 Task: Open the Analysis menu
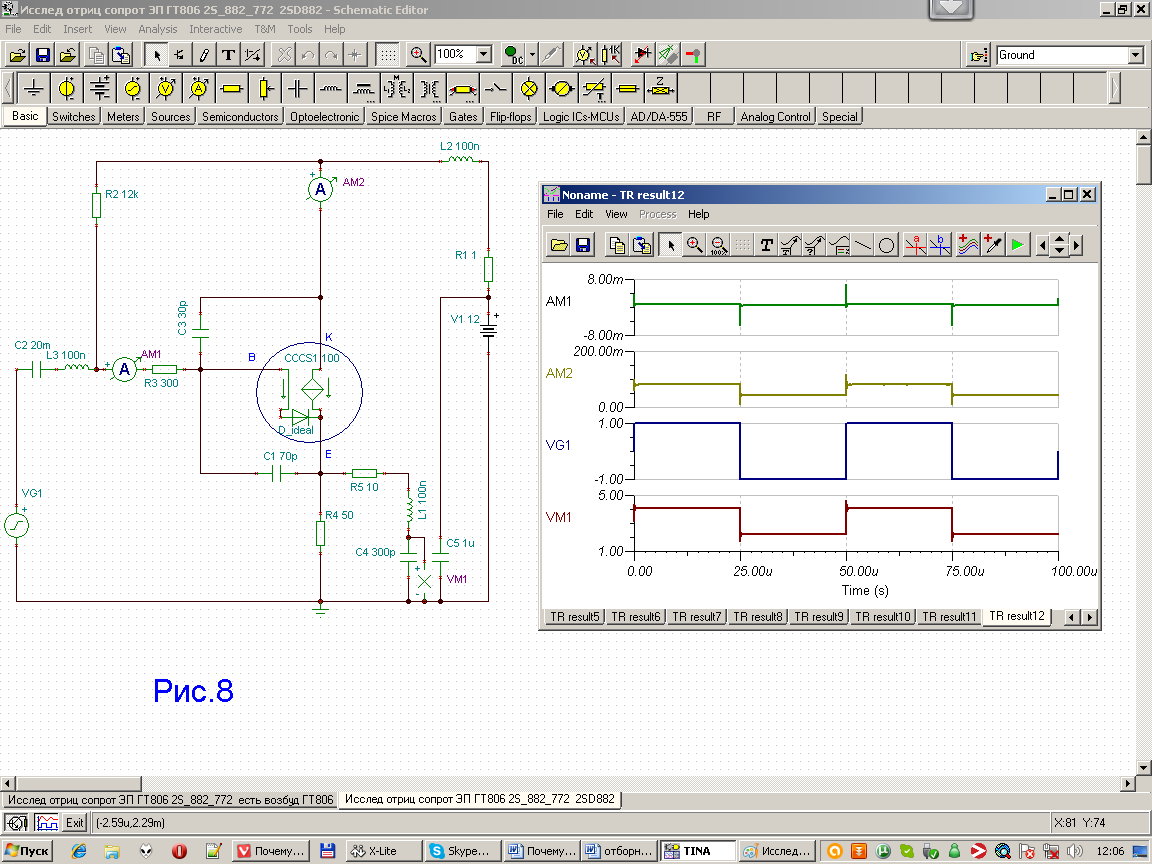pyautogui.click(x=157, y=29)
